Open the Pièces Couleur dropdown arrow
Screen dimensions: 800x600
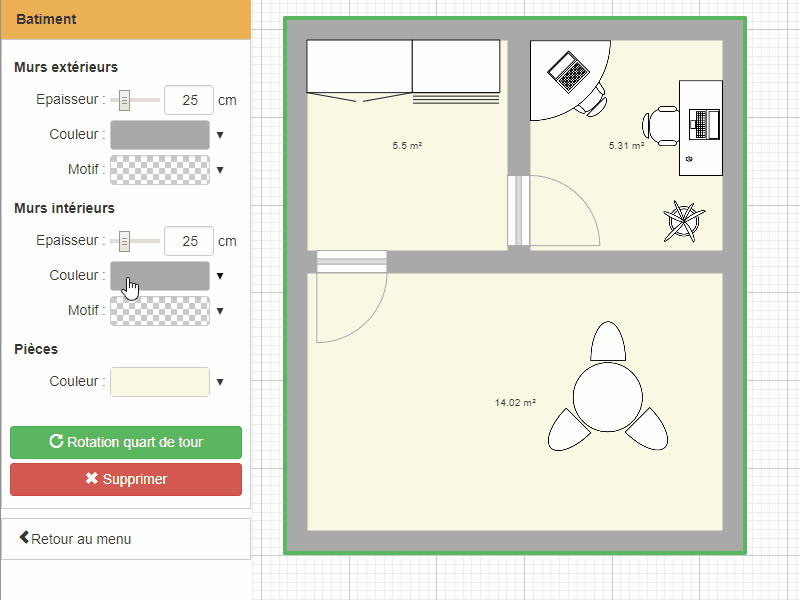(220, 382)
